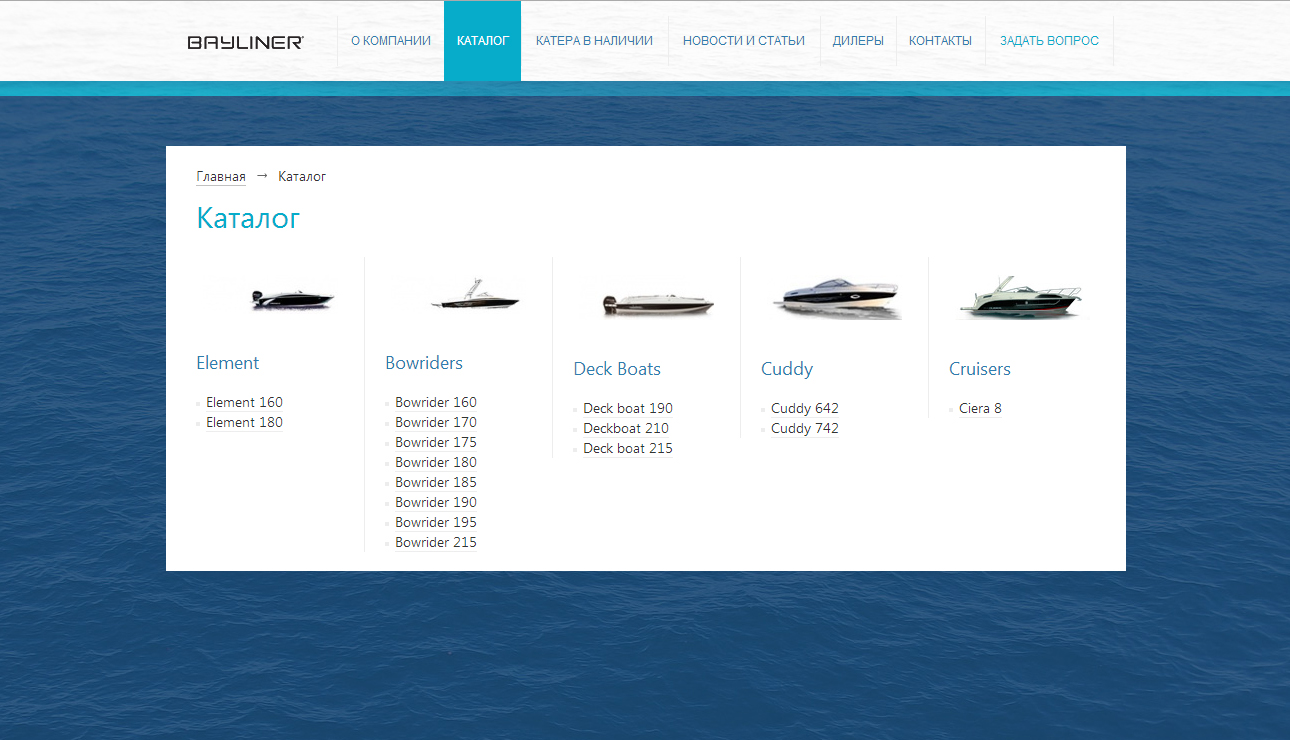Open Bowrider 215 model page
The width and height of the screenshot is (1290, 740).
point(436,543)
